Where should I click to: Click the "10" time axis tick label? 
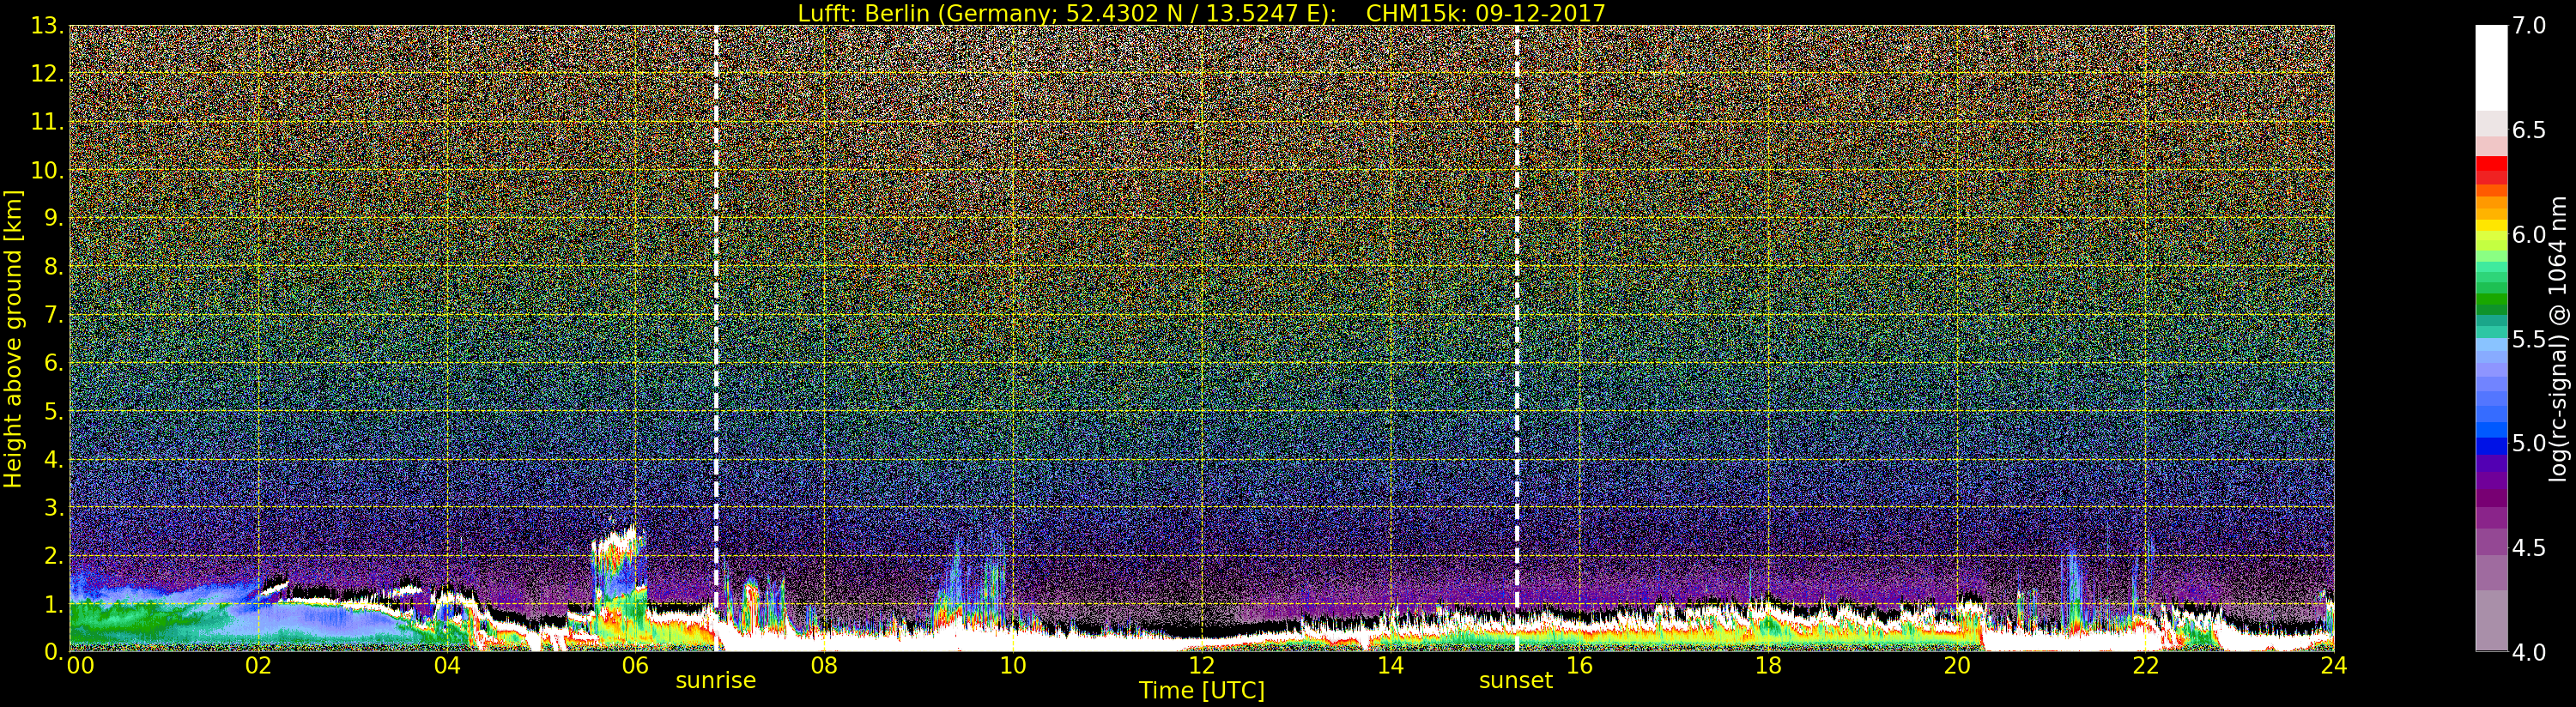point(1013,666)
